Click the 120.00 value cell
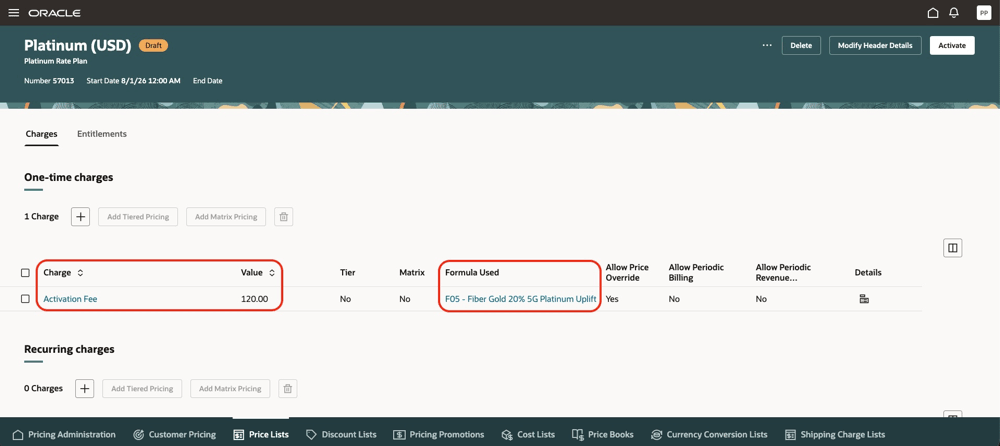Image resolution: width=1000 pixels, height=446 pixels. coord(254,299)
